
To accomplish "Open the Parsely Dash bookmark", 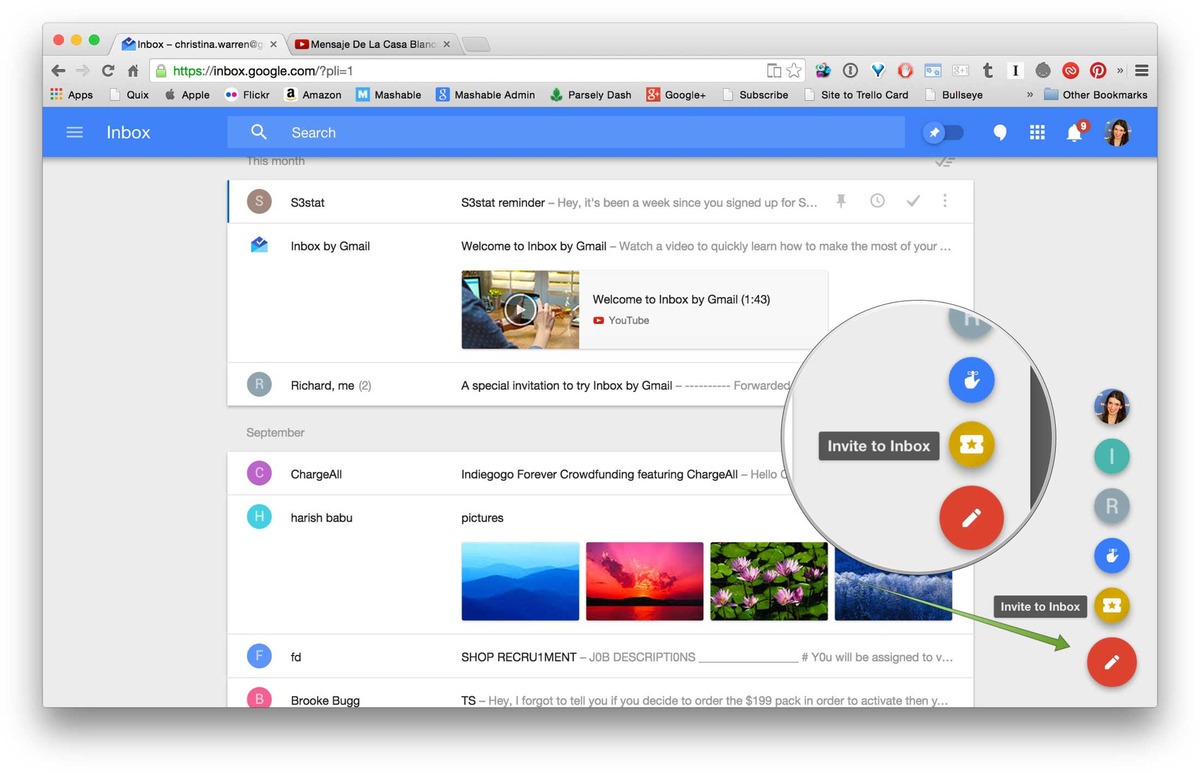I will point(590,95).
